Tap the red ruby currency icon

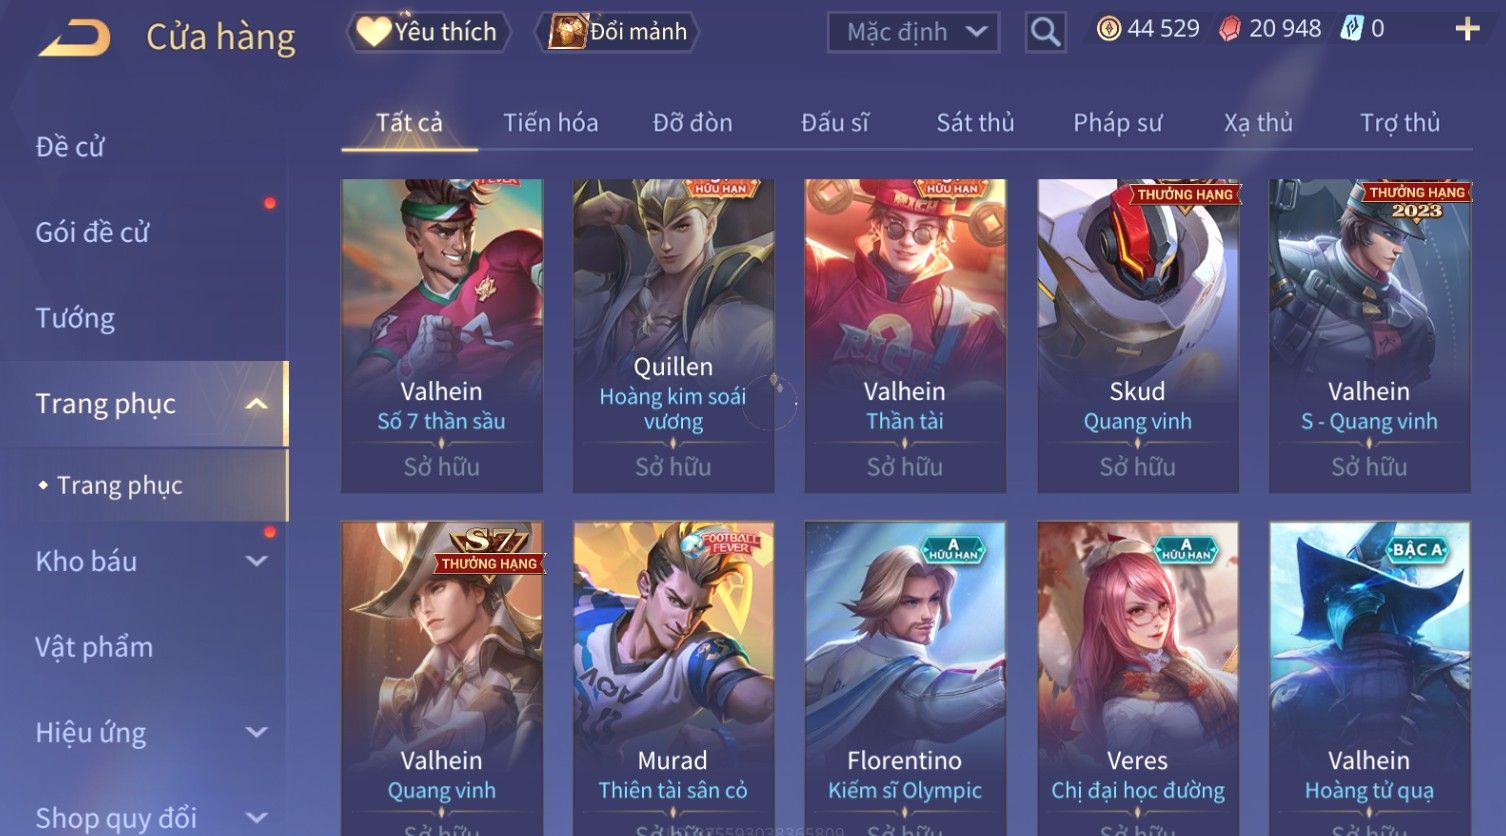1229,29
